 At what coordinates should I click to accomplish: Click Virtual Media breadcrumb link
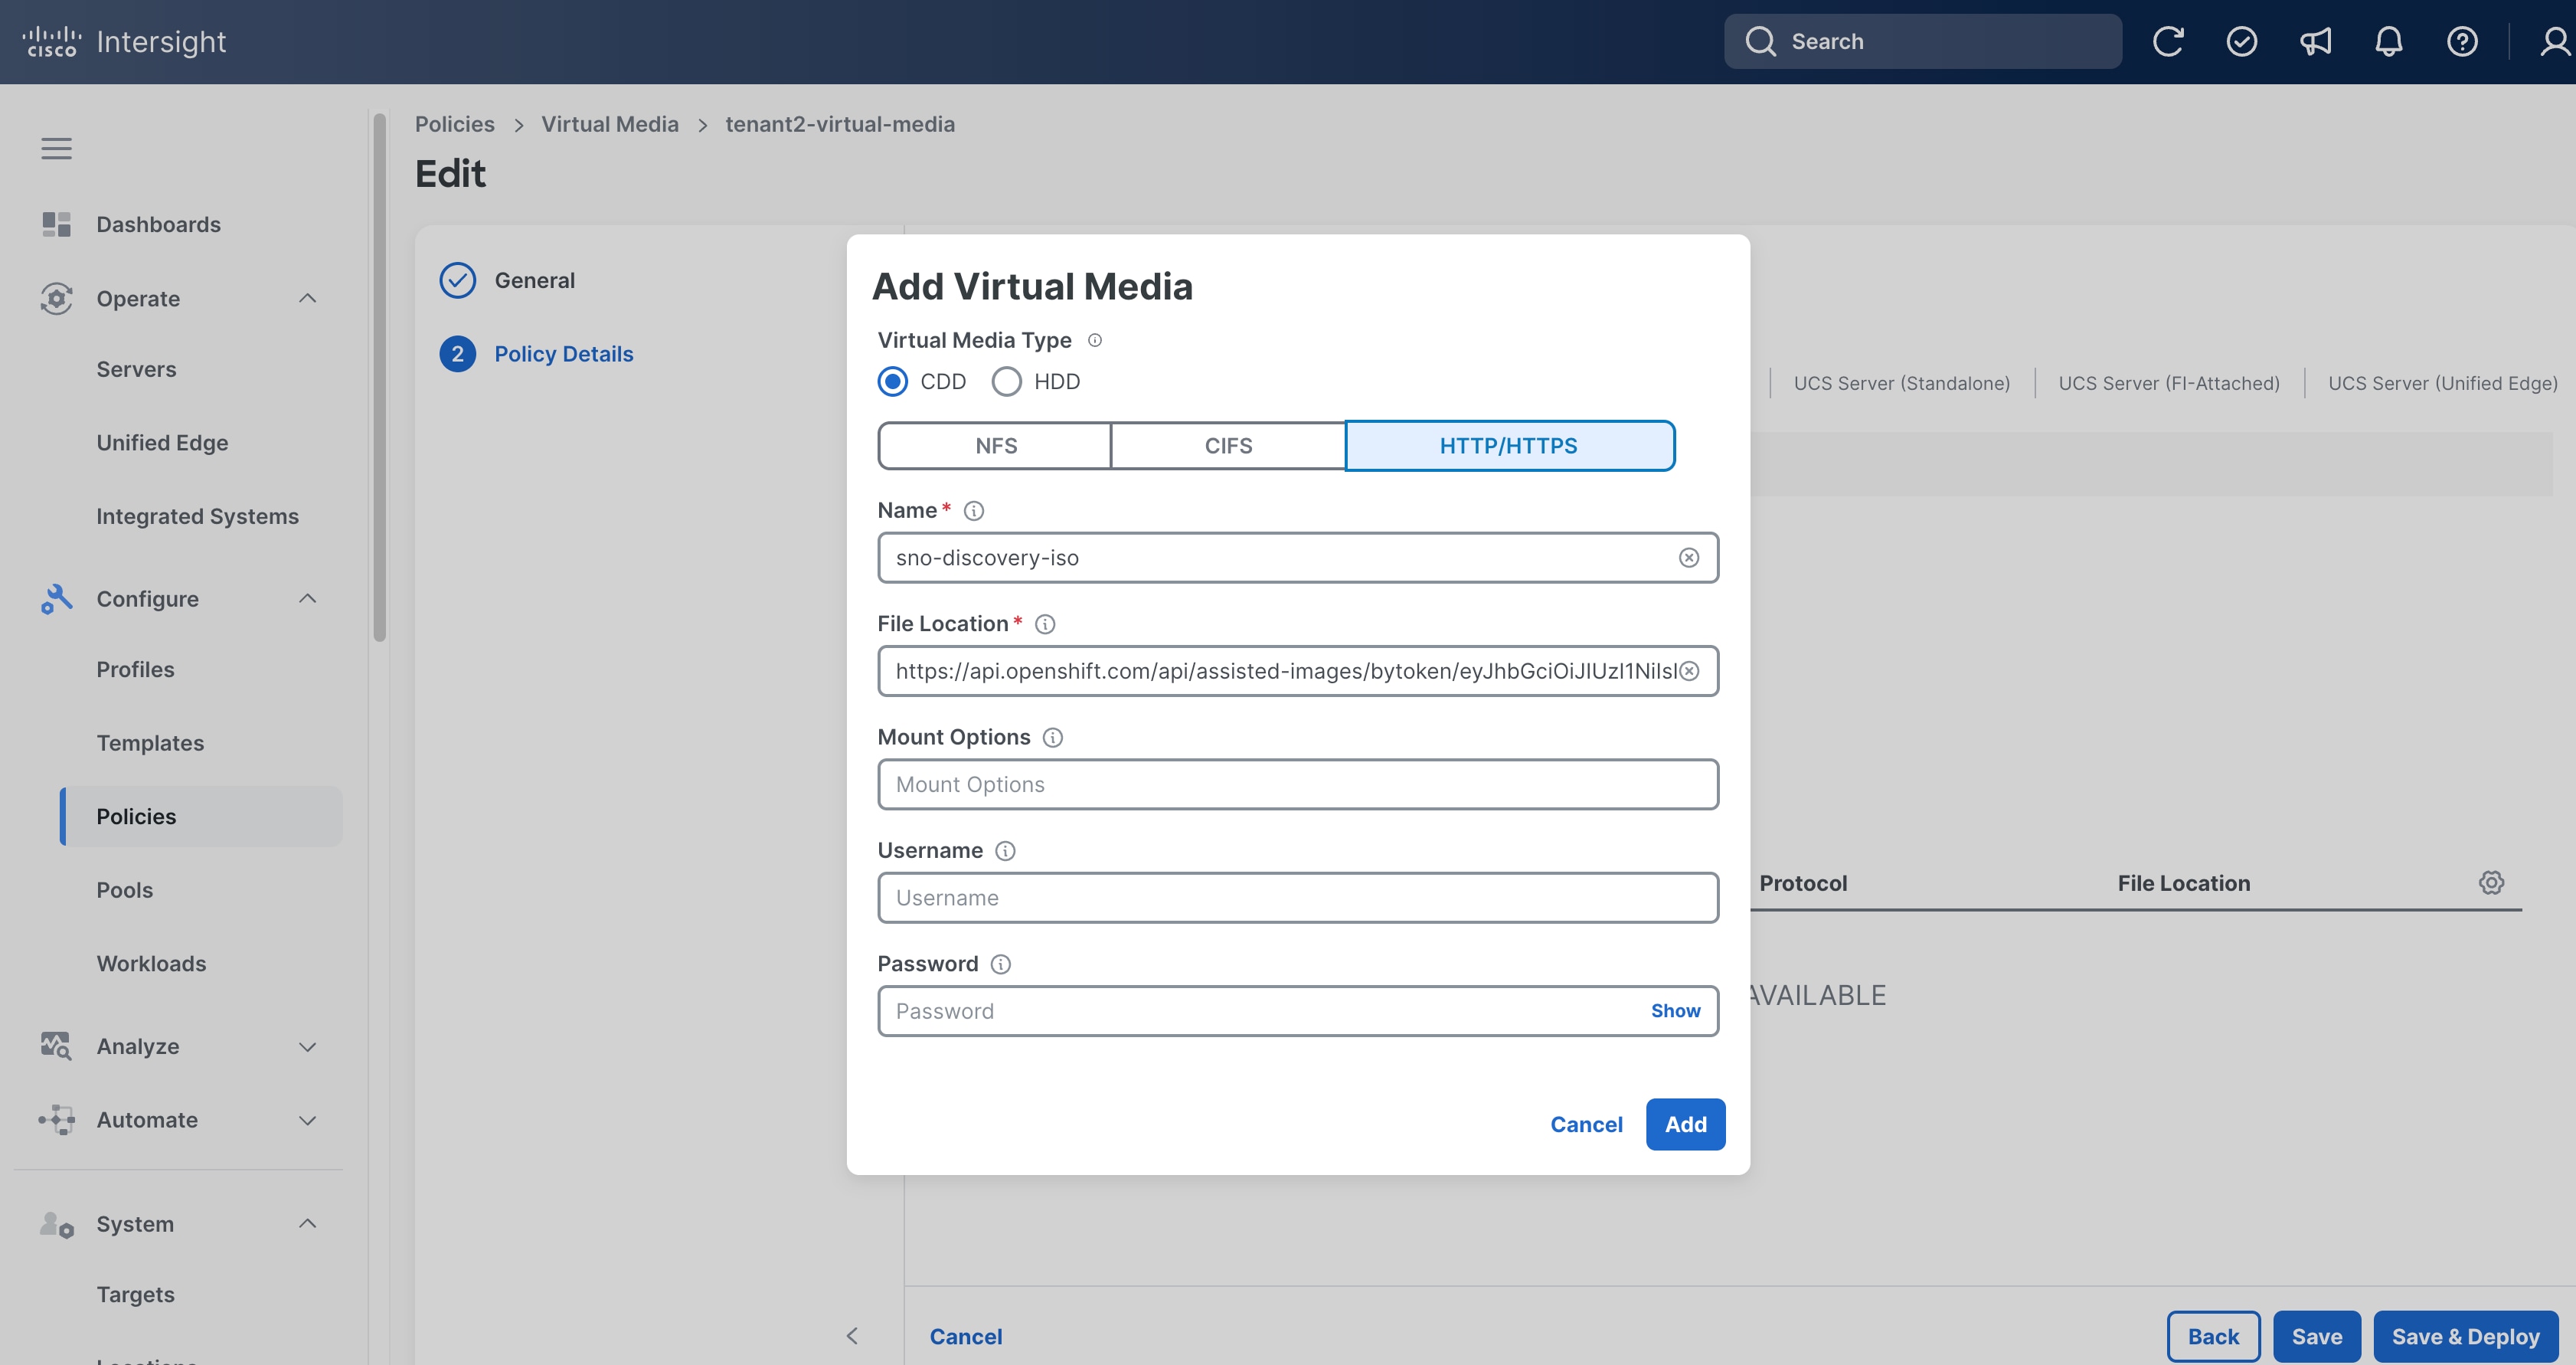point(610,124)
